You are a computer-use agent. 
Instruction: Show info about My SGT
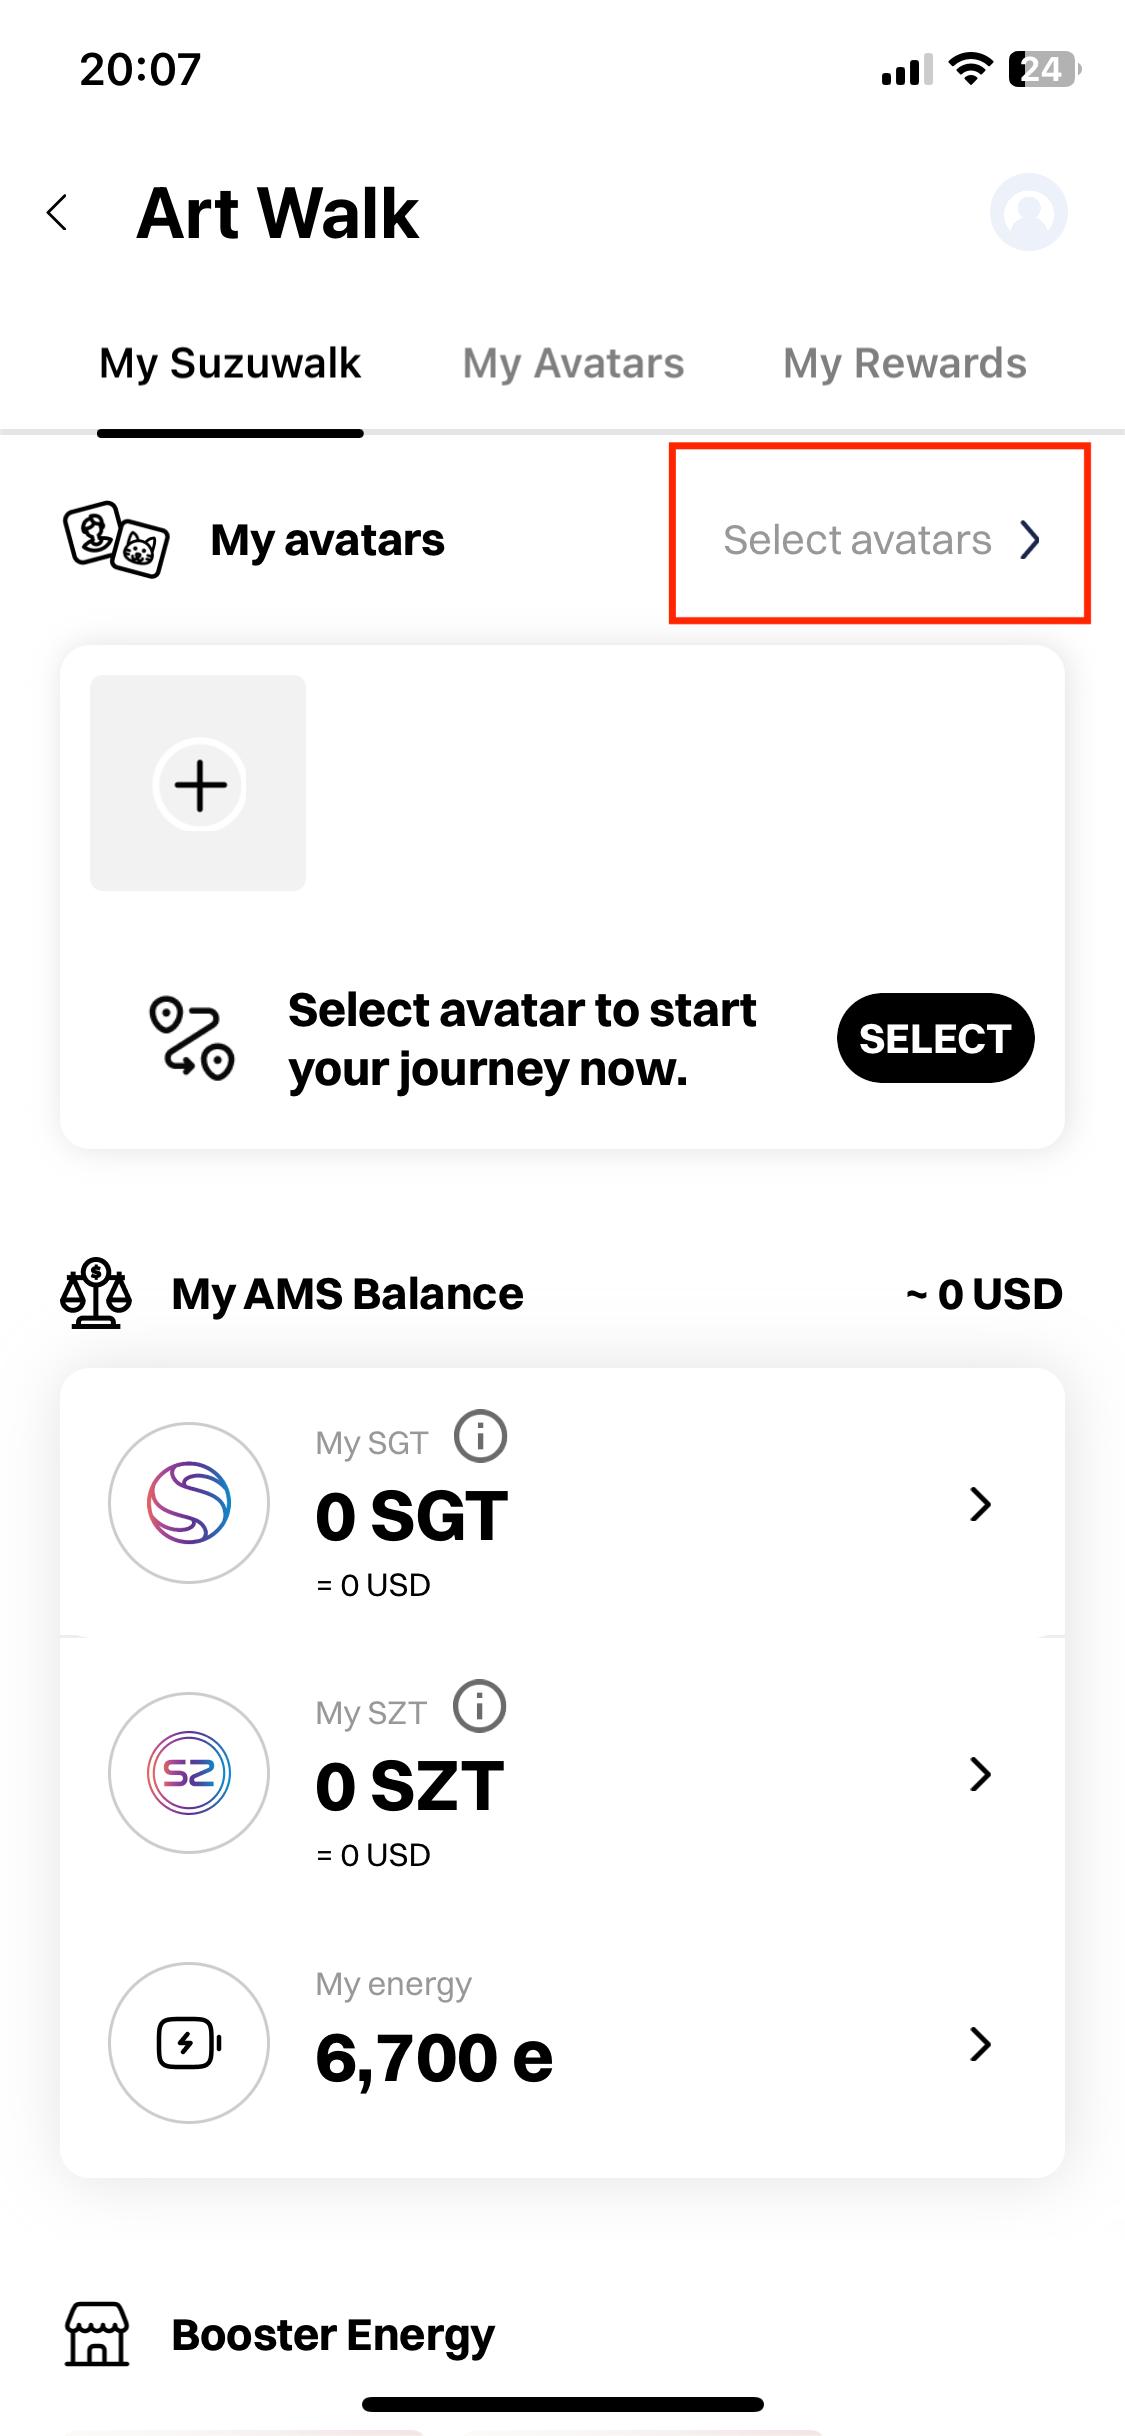(480, 1437)
